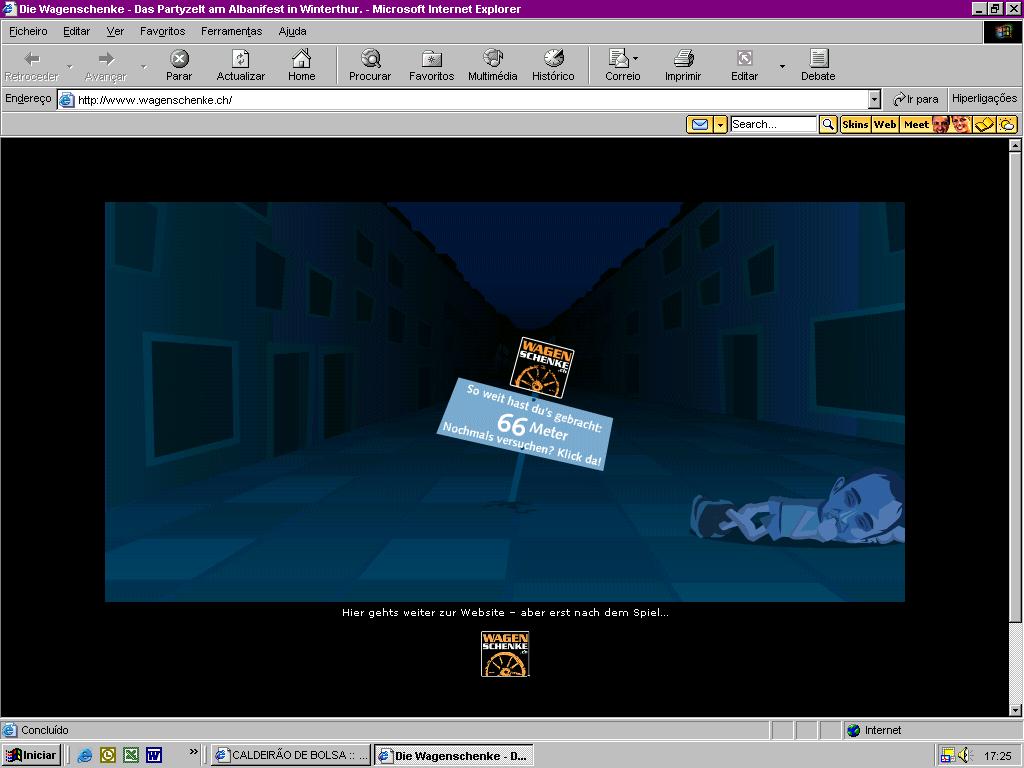Click Die Wagenschenke taskbar button

click(x=454, y=756)
